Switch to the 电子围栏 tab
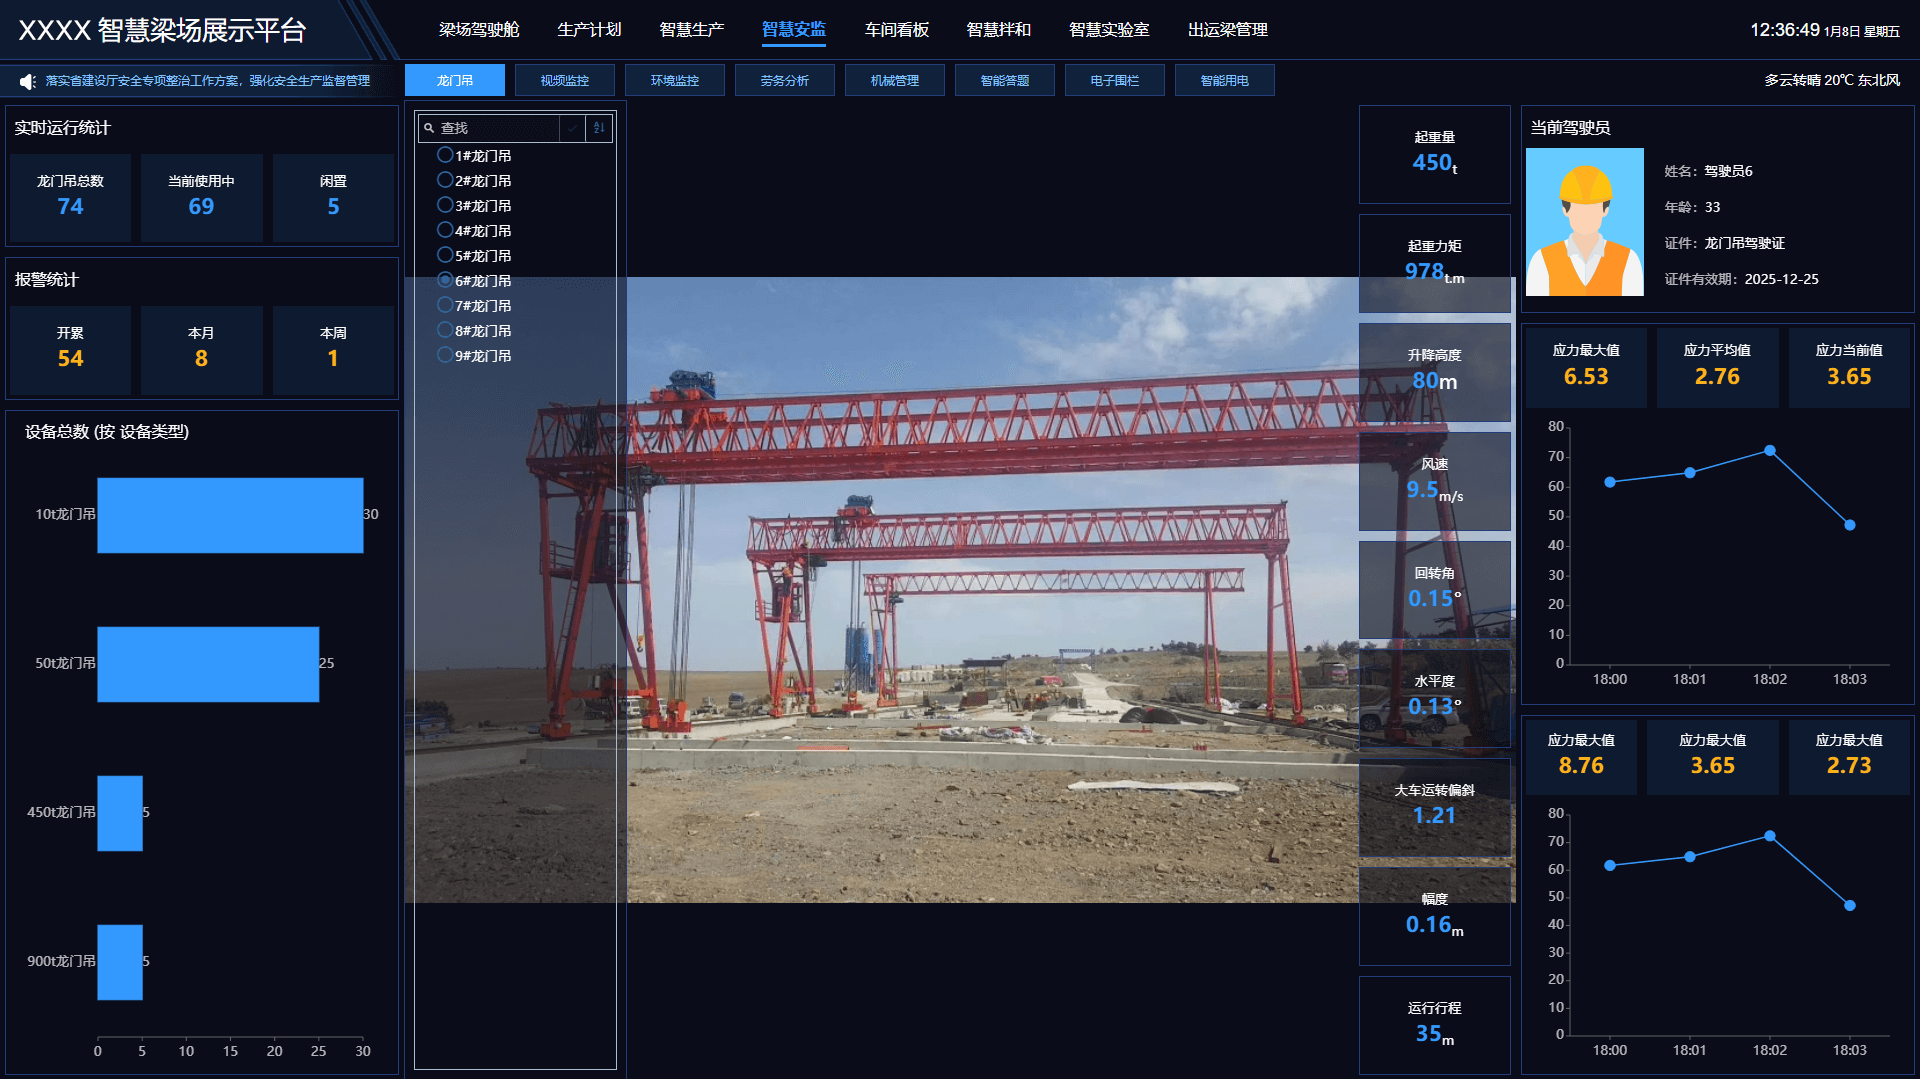This screenshot has width=1920, height=1079. (x=1114, y=80)
